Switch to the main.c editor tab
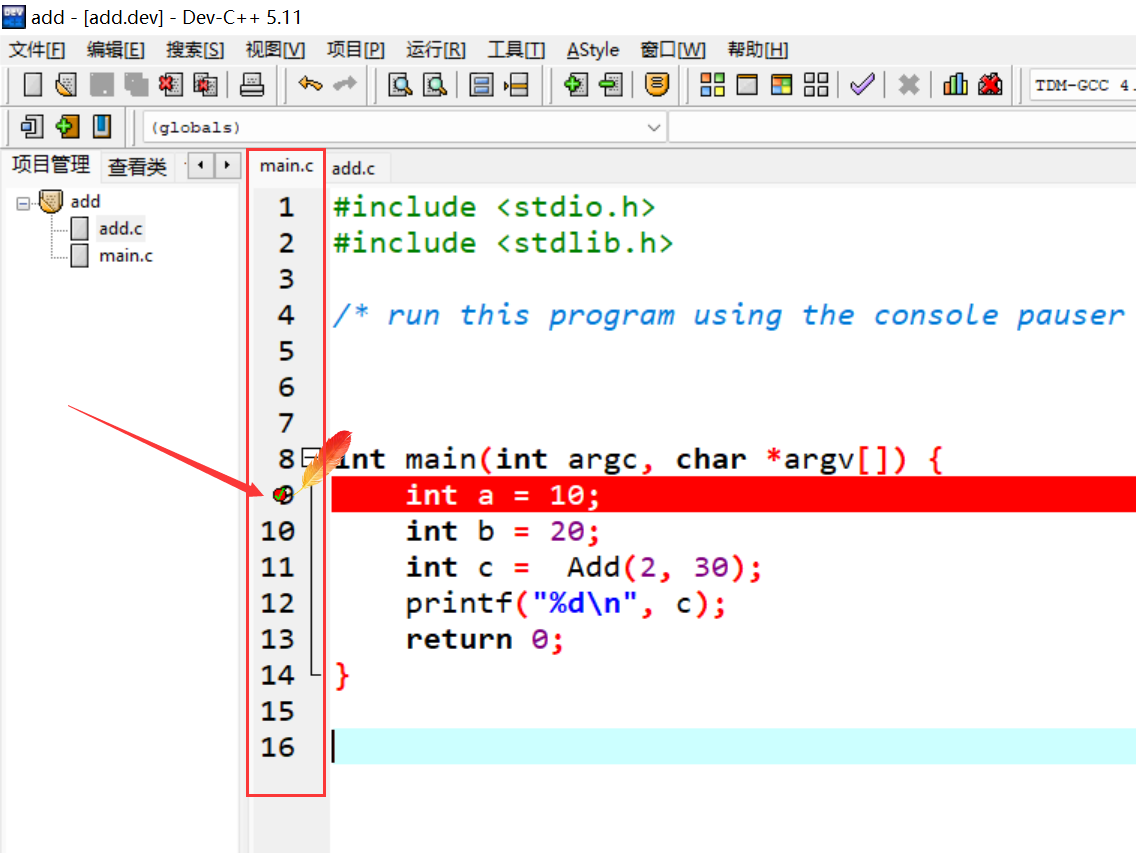This screenshot has height=853, width=1136. point(287,166)
